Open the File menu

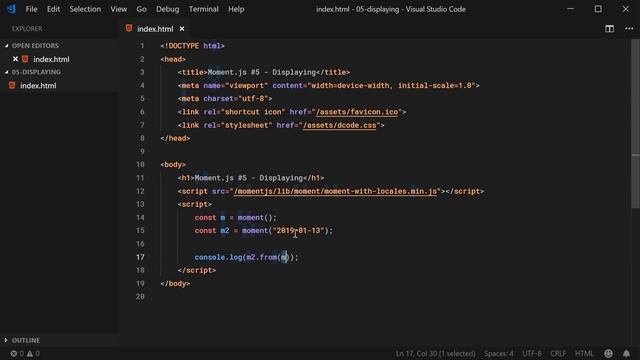pos(31,9)
